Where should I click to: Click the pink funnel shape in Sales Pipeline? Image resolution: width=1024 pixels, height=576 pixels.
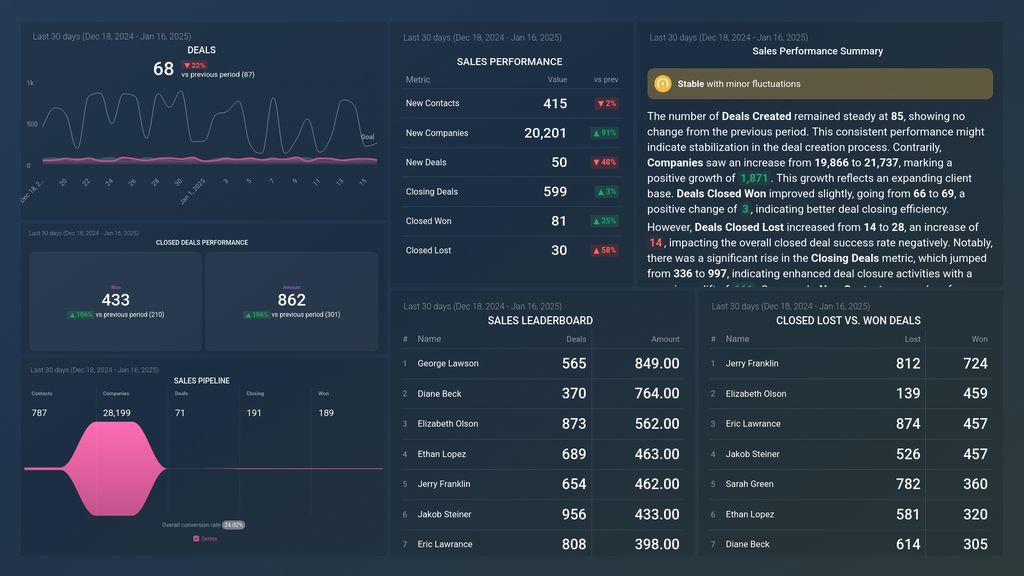click(x=115, y=468)
